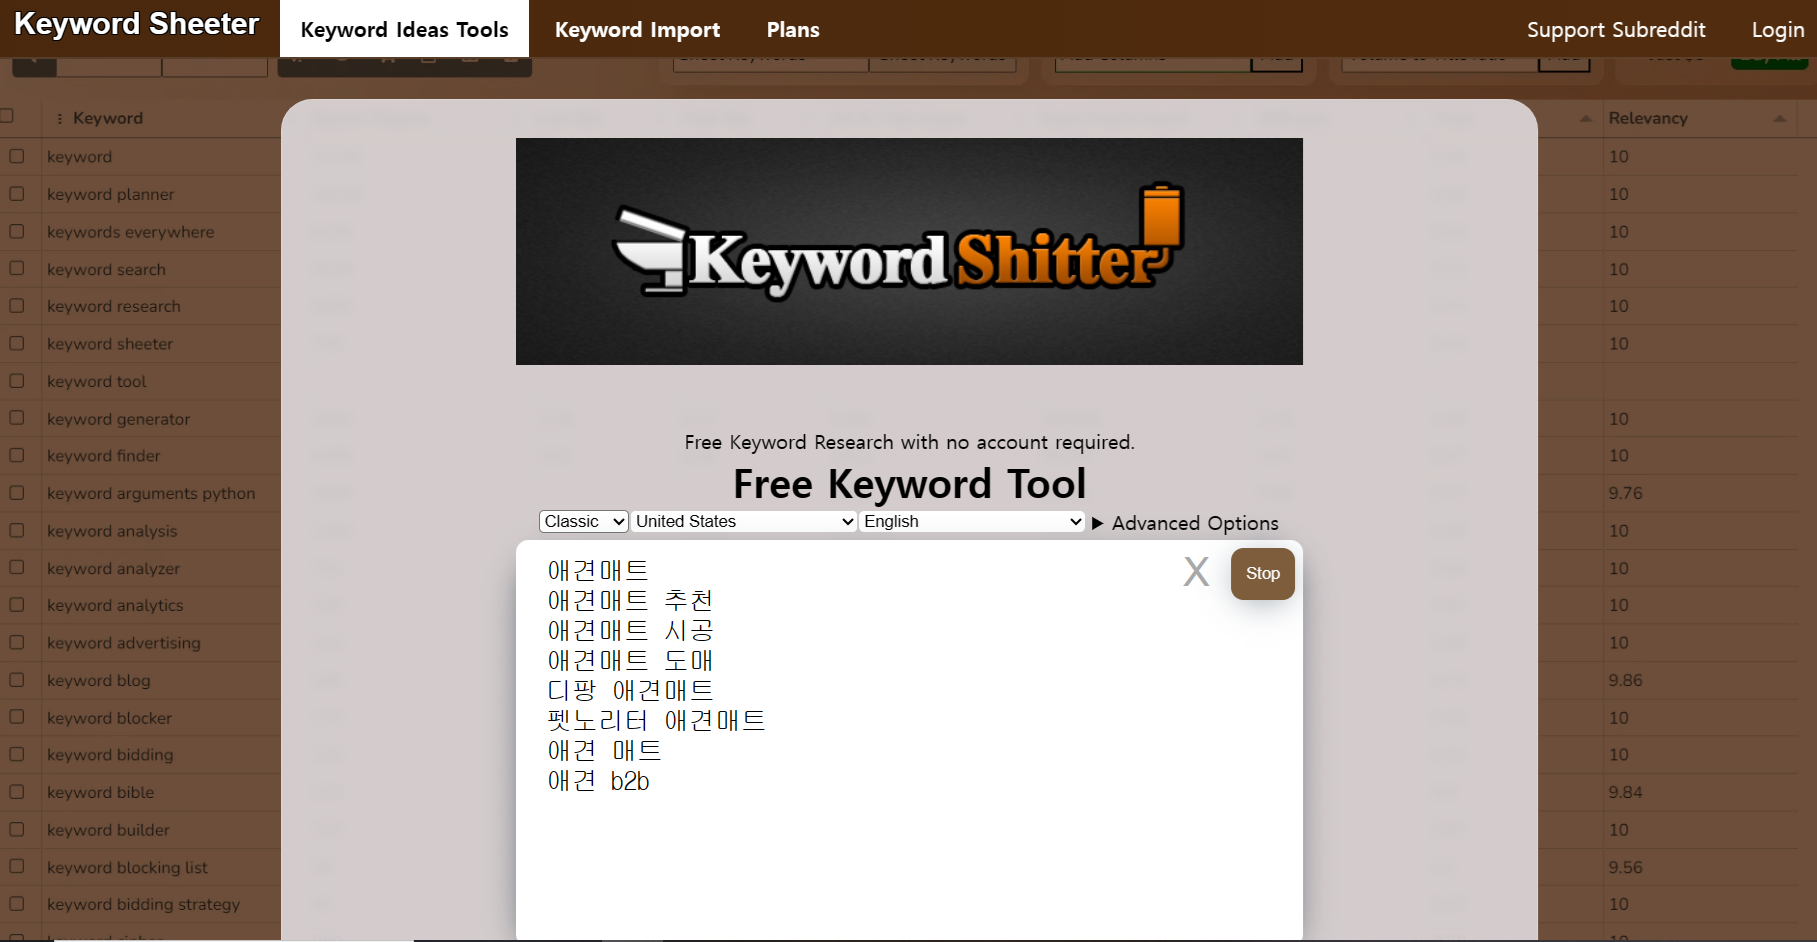
Task: Click the sort arrow on Relevancy column
Action: (x=1779, y=118)
